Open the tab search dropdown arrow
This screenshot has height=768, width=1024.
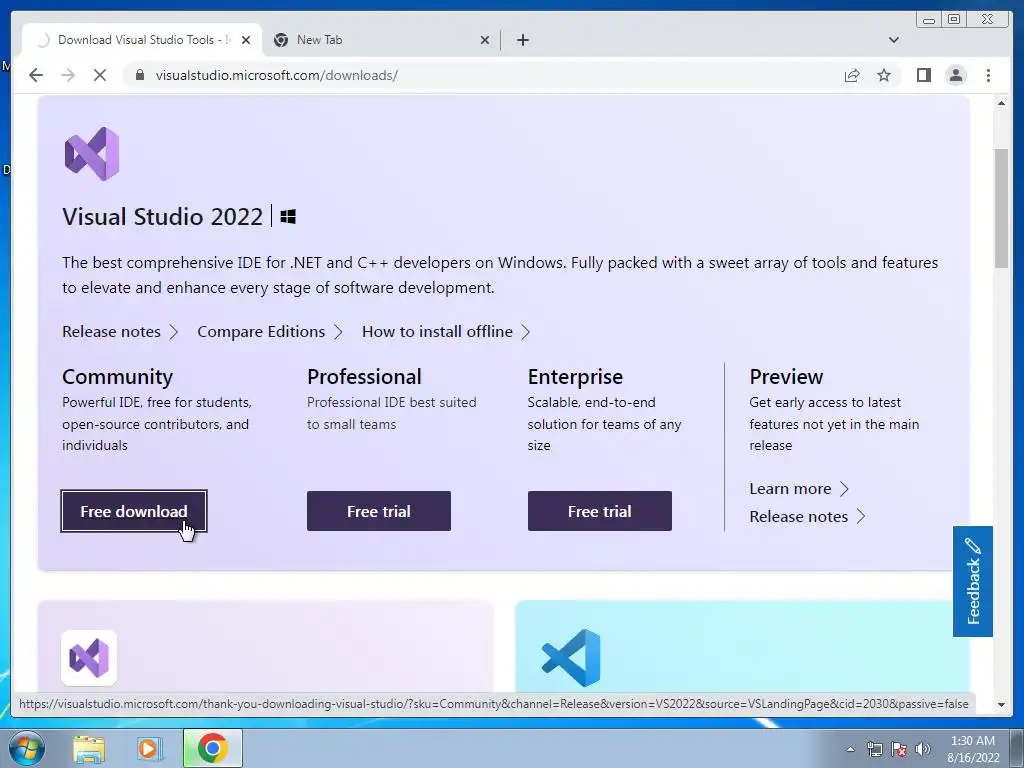[894, 40]
